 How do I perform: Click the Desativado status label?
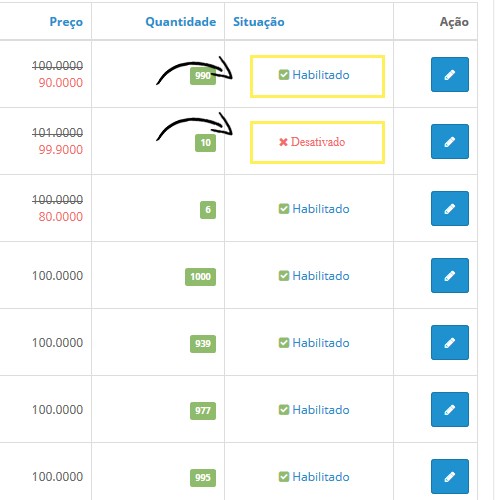318,142
